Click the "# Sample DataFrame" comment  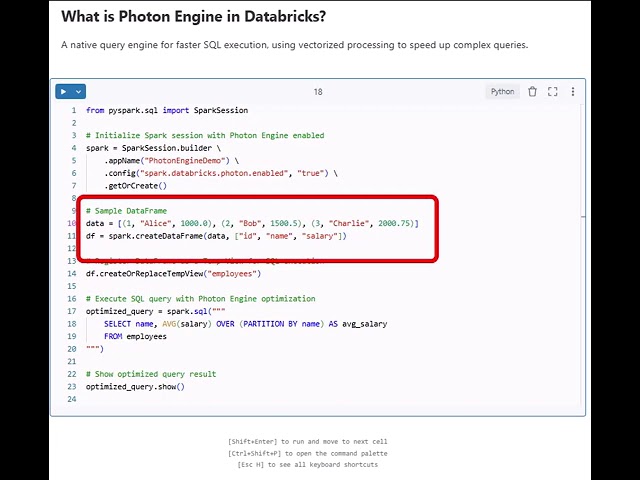127,211
